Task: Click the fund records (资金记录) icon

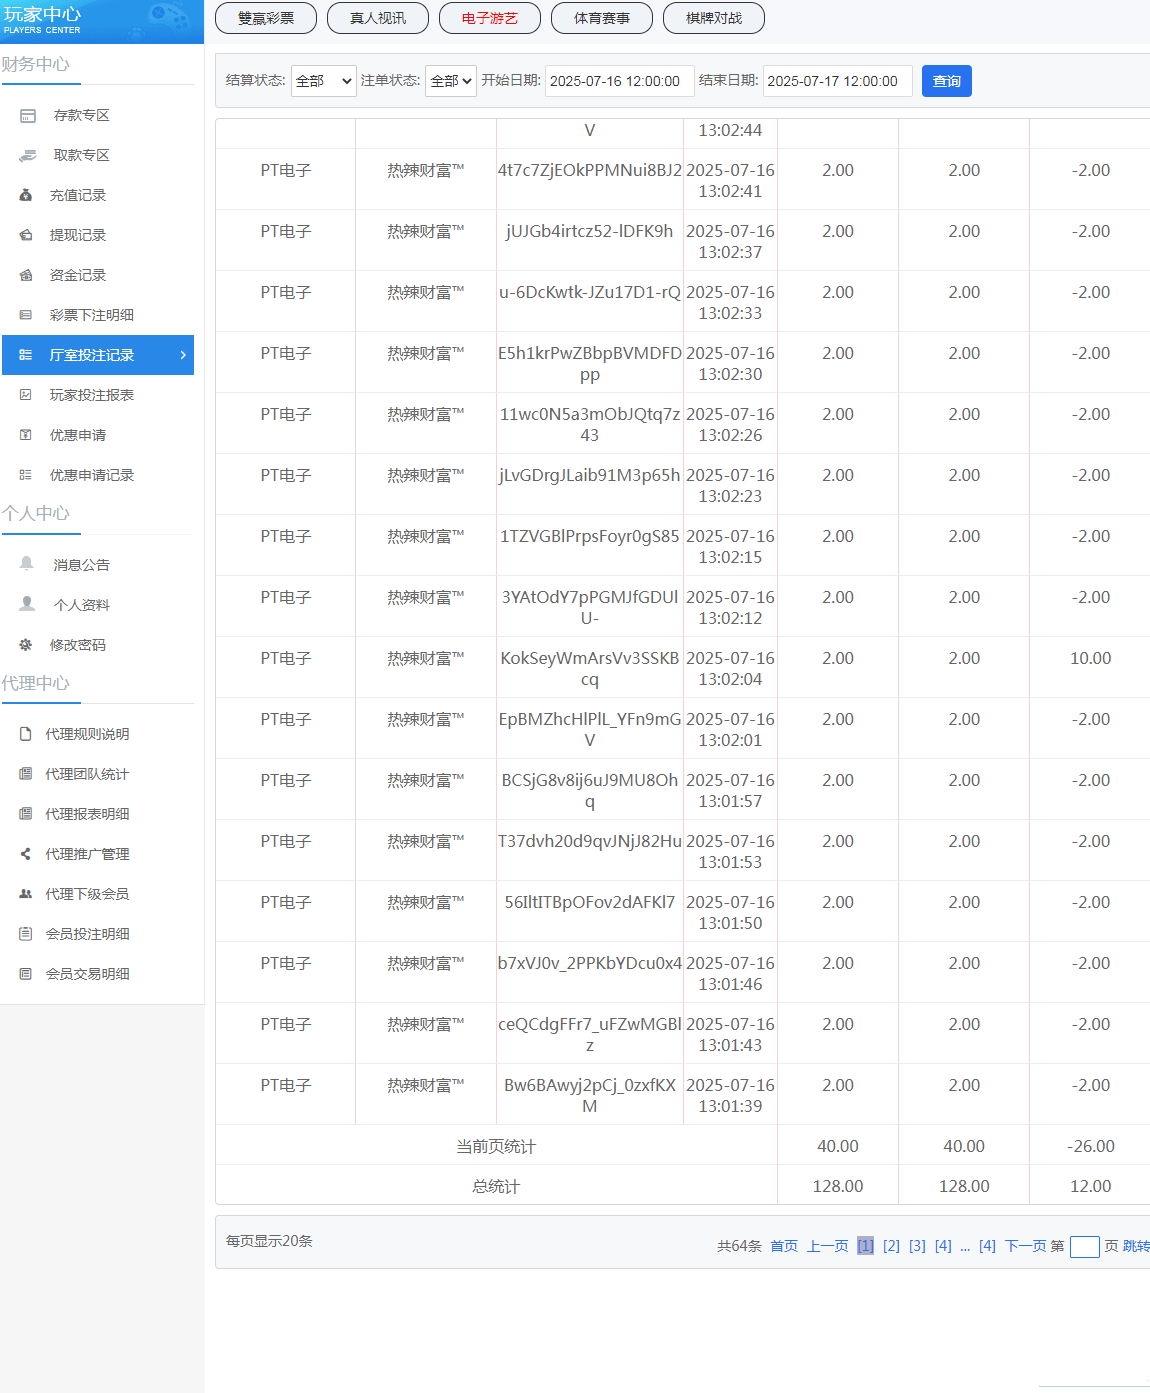Action: (x=26, y=276)
